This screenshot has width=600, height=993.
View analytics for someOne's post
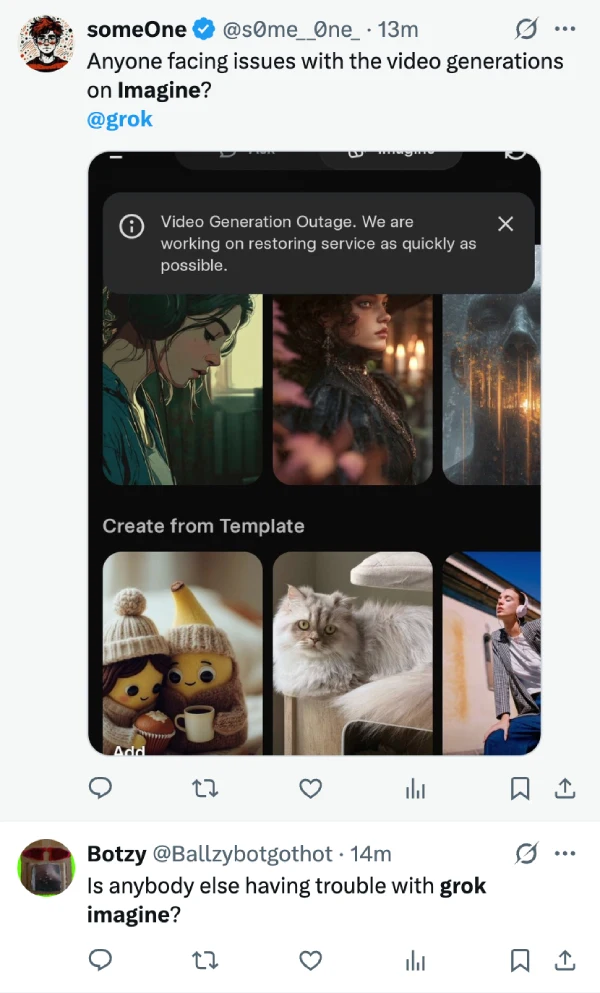click(x=415, y=789)
